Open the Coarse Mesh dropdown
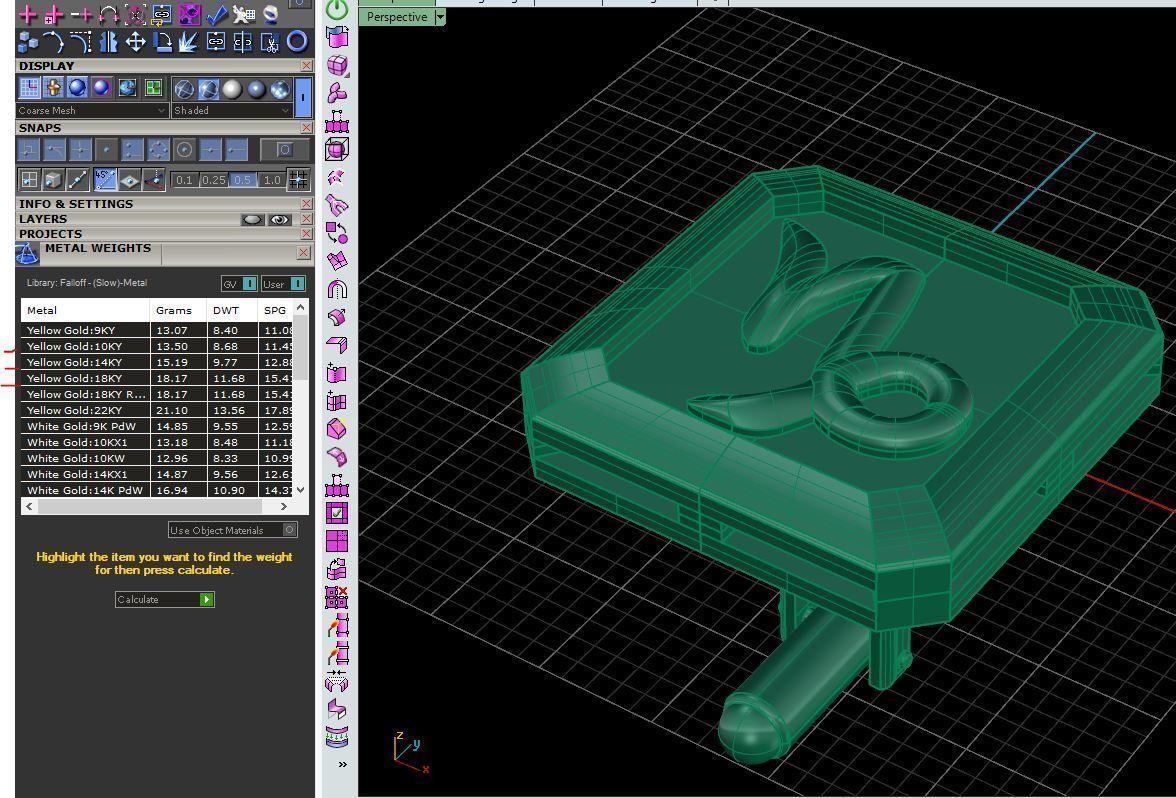 (92, 110)
